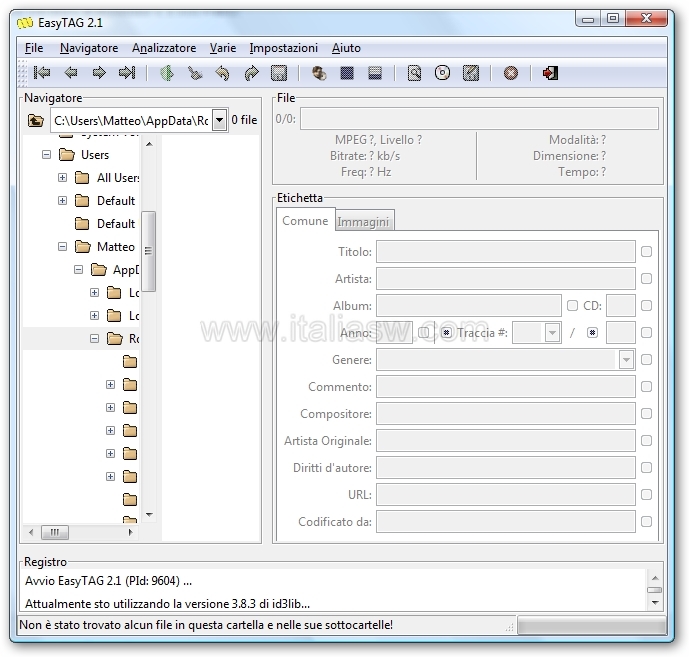689x657 pixels.
Task: Click the next file arrow icon
Action: pyautogui.click(x=99, y=73)
